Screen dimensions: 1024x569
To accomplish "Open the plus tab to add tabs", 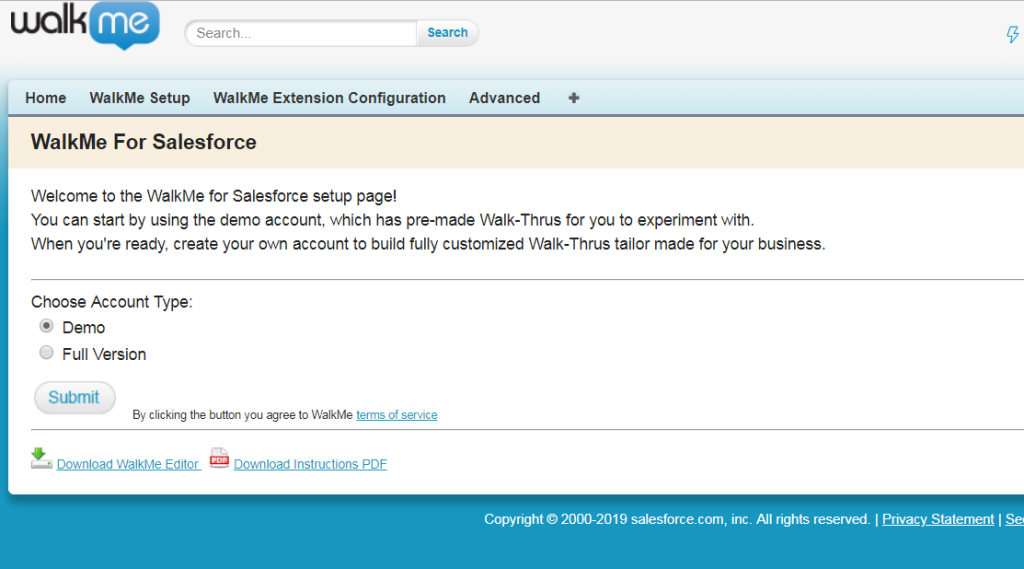I will tap(573, 98).
